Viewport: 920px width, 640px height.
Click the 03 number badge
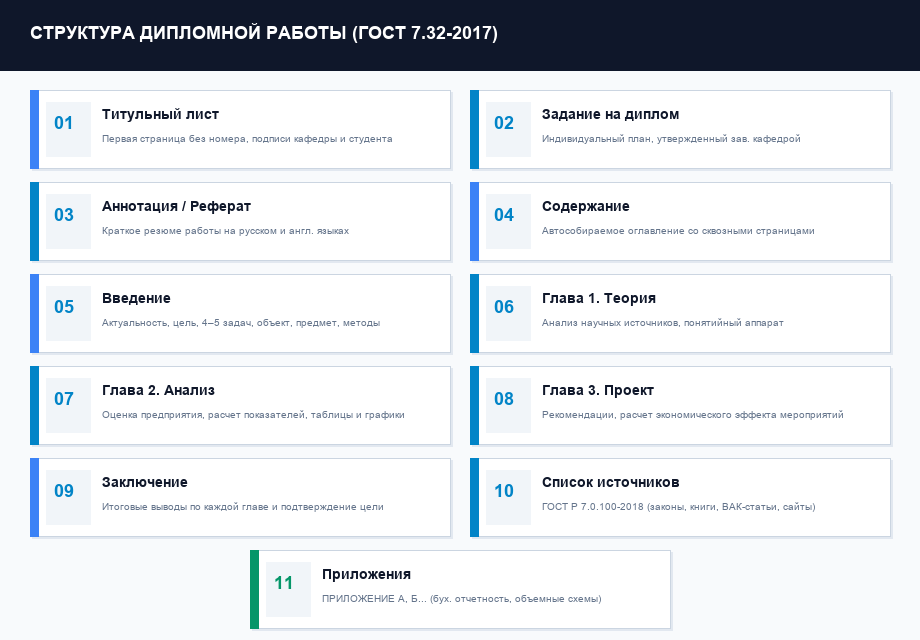coord(68,222)
